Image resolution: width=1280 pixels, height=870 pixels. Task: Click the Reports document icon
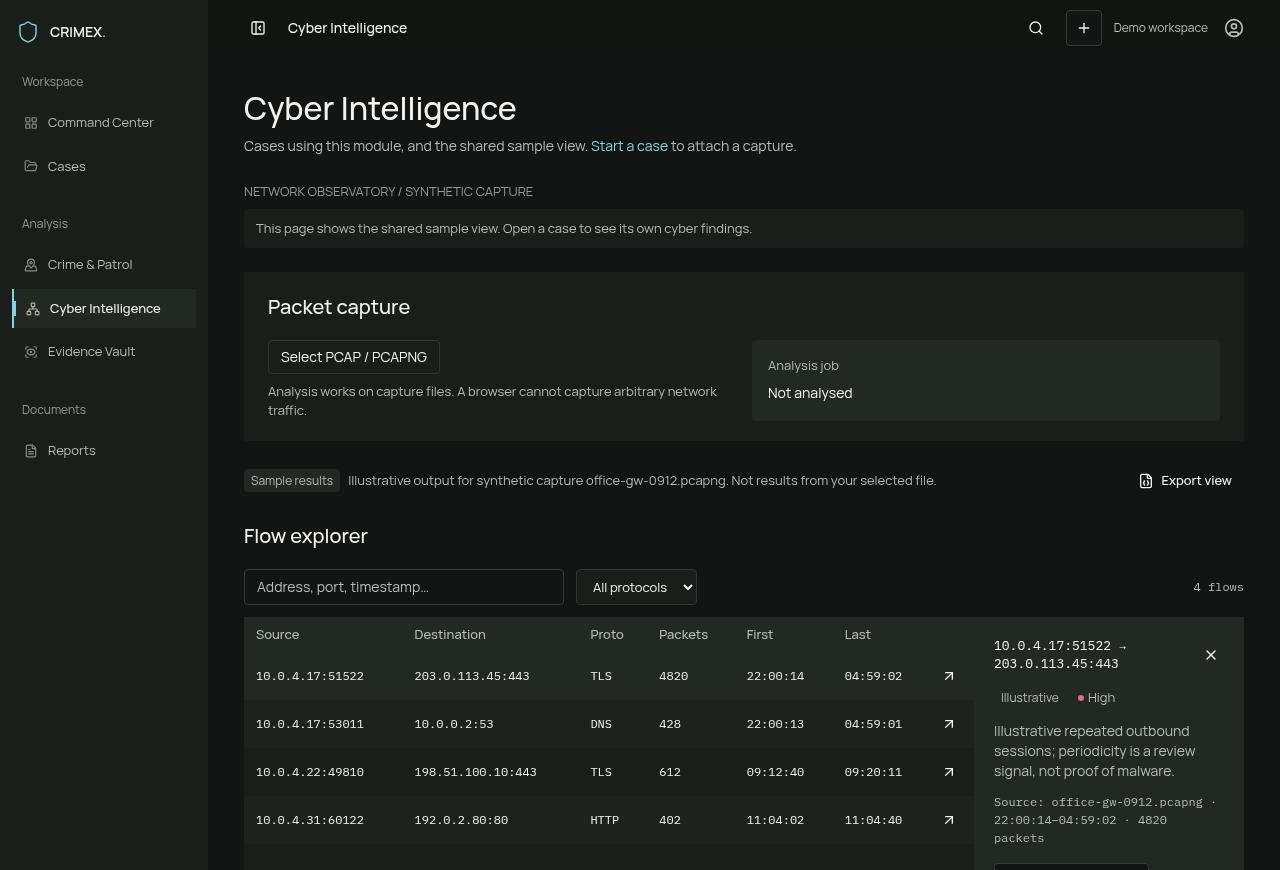[31, 451]
